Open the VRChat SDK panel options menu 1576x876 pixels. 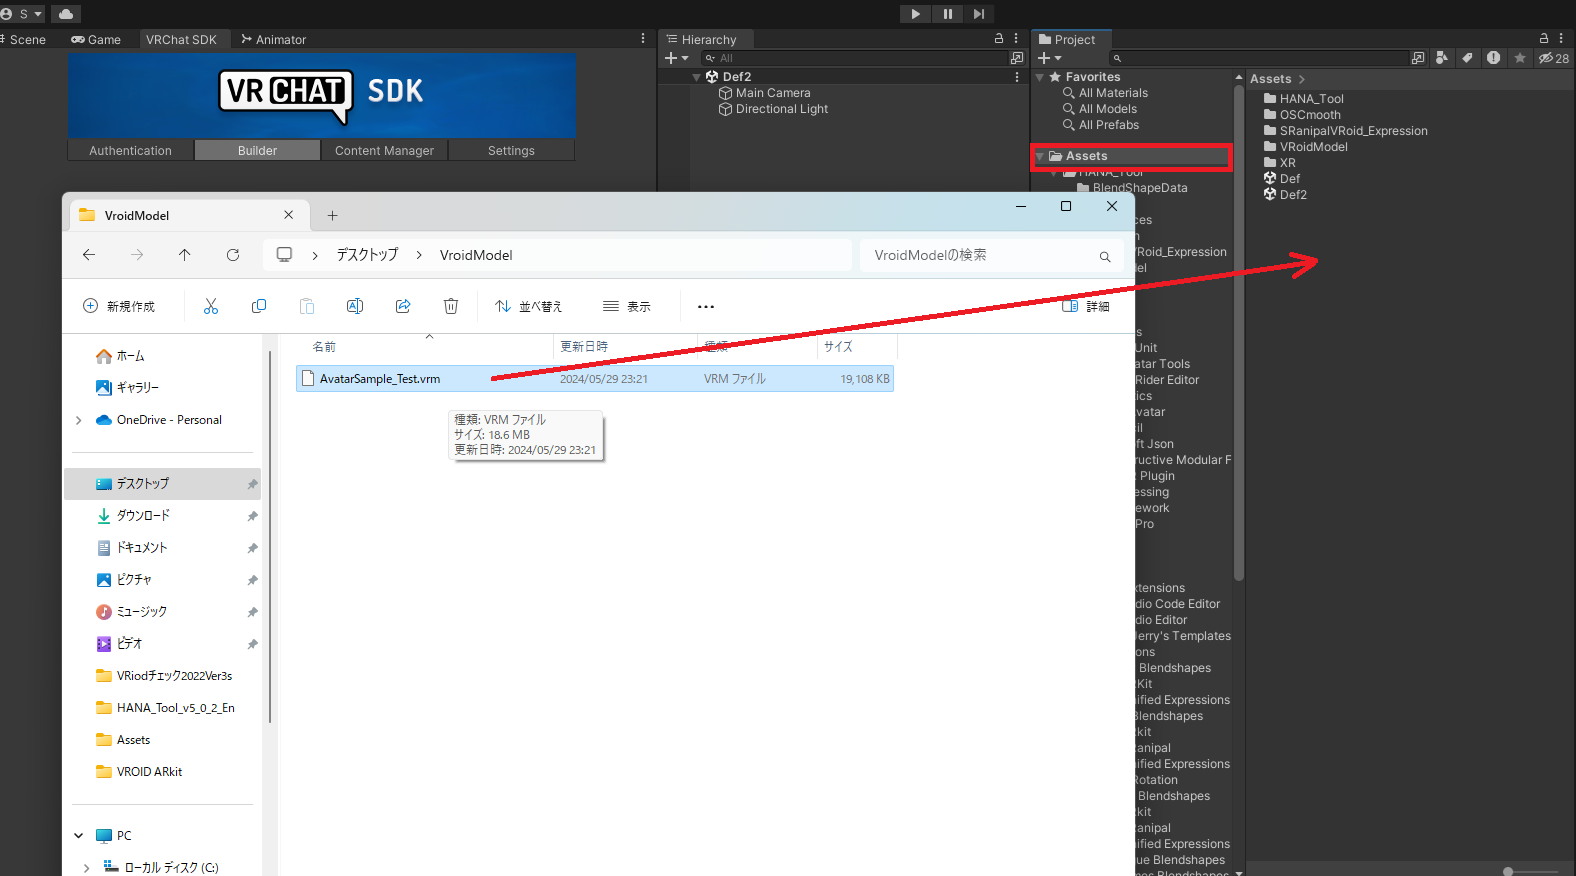pyautogui.click(x=643, y=38)
